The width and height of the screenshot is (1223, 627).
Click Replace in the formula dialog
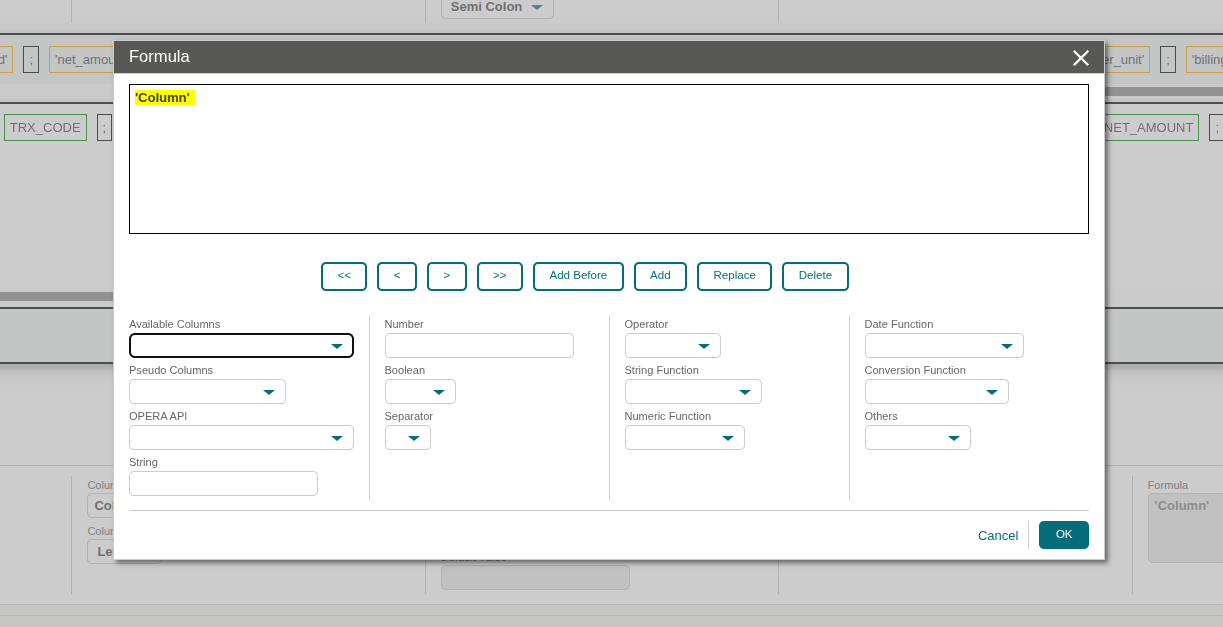pyautogui.click(x=734, y=276)
